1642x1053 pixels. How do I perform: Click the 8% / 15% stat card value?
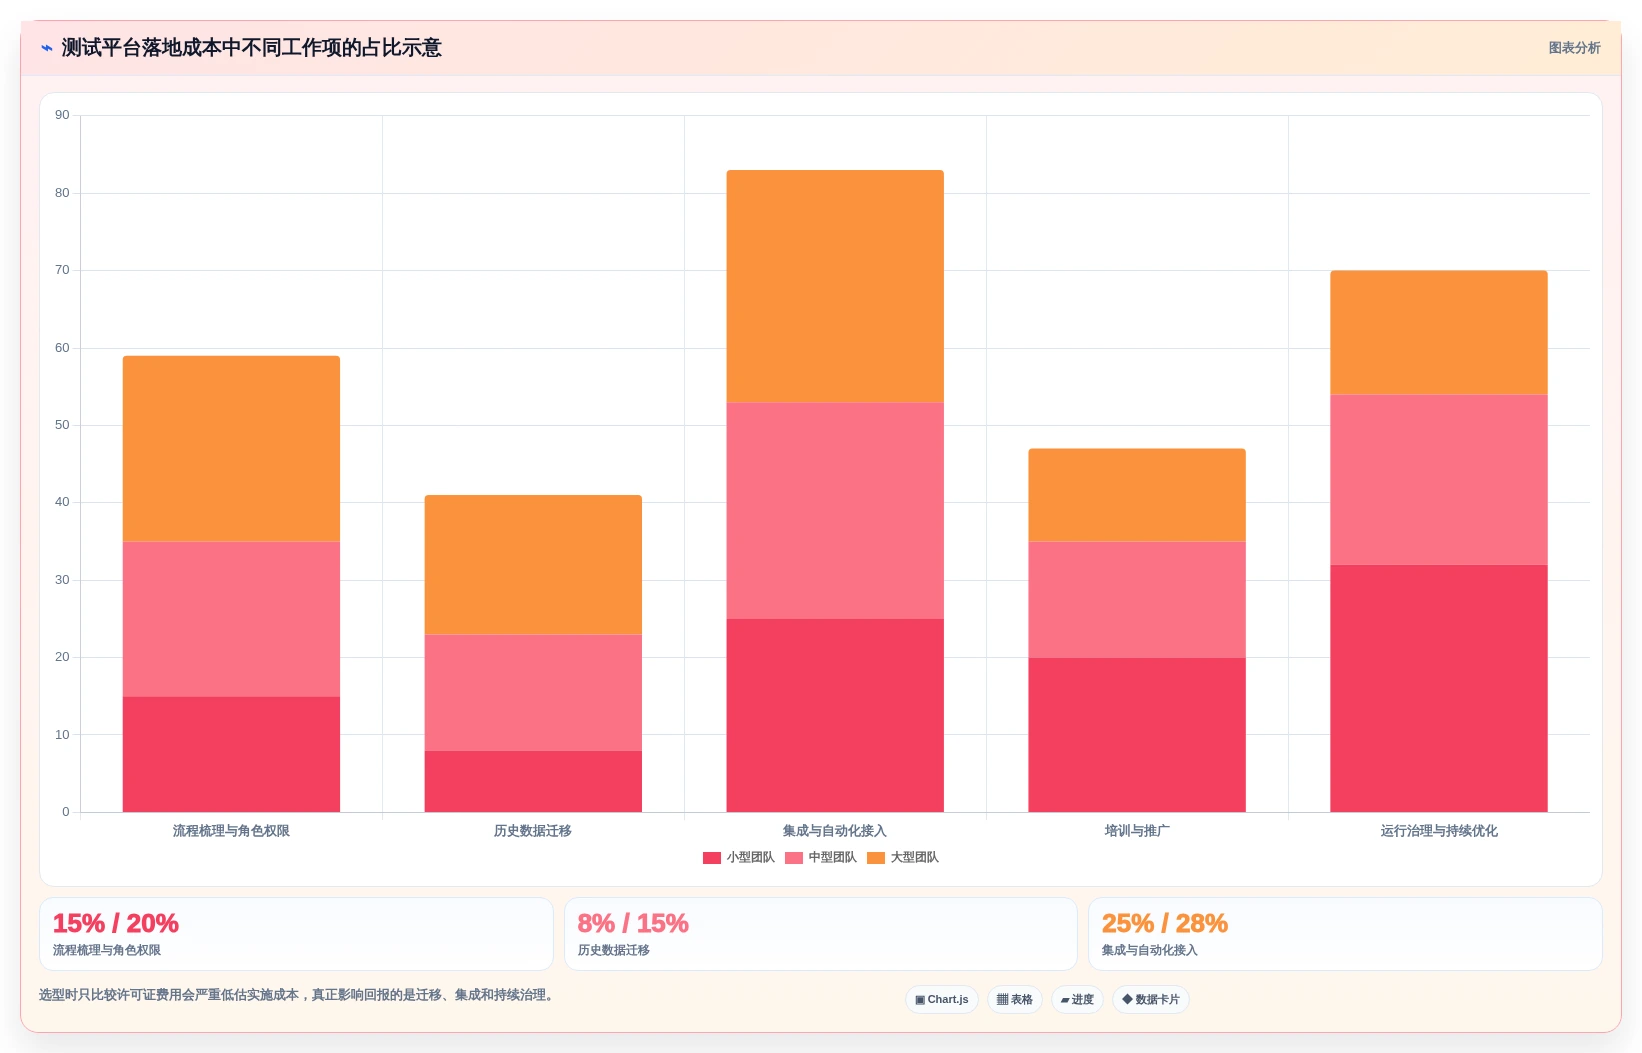(x=633, y=923)
